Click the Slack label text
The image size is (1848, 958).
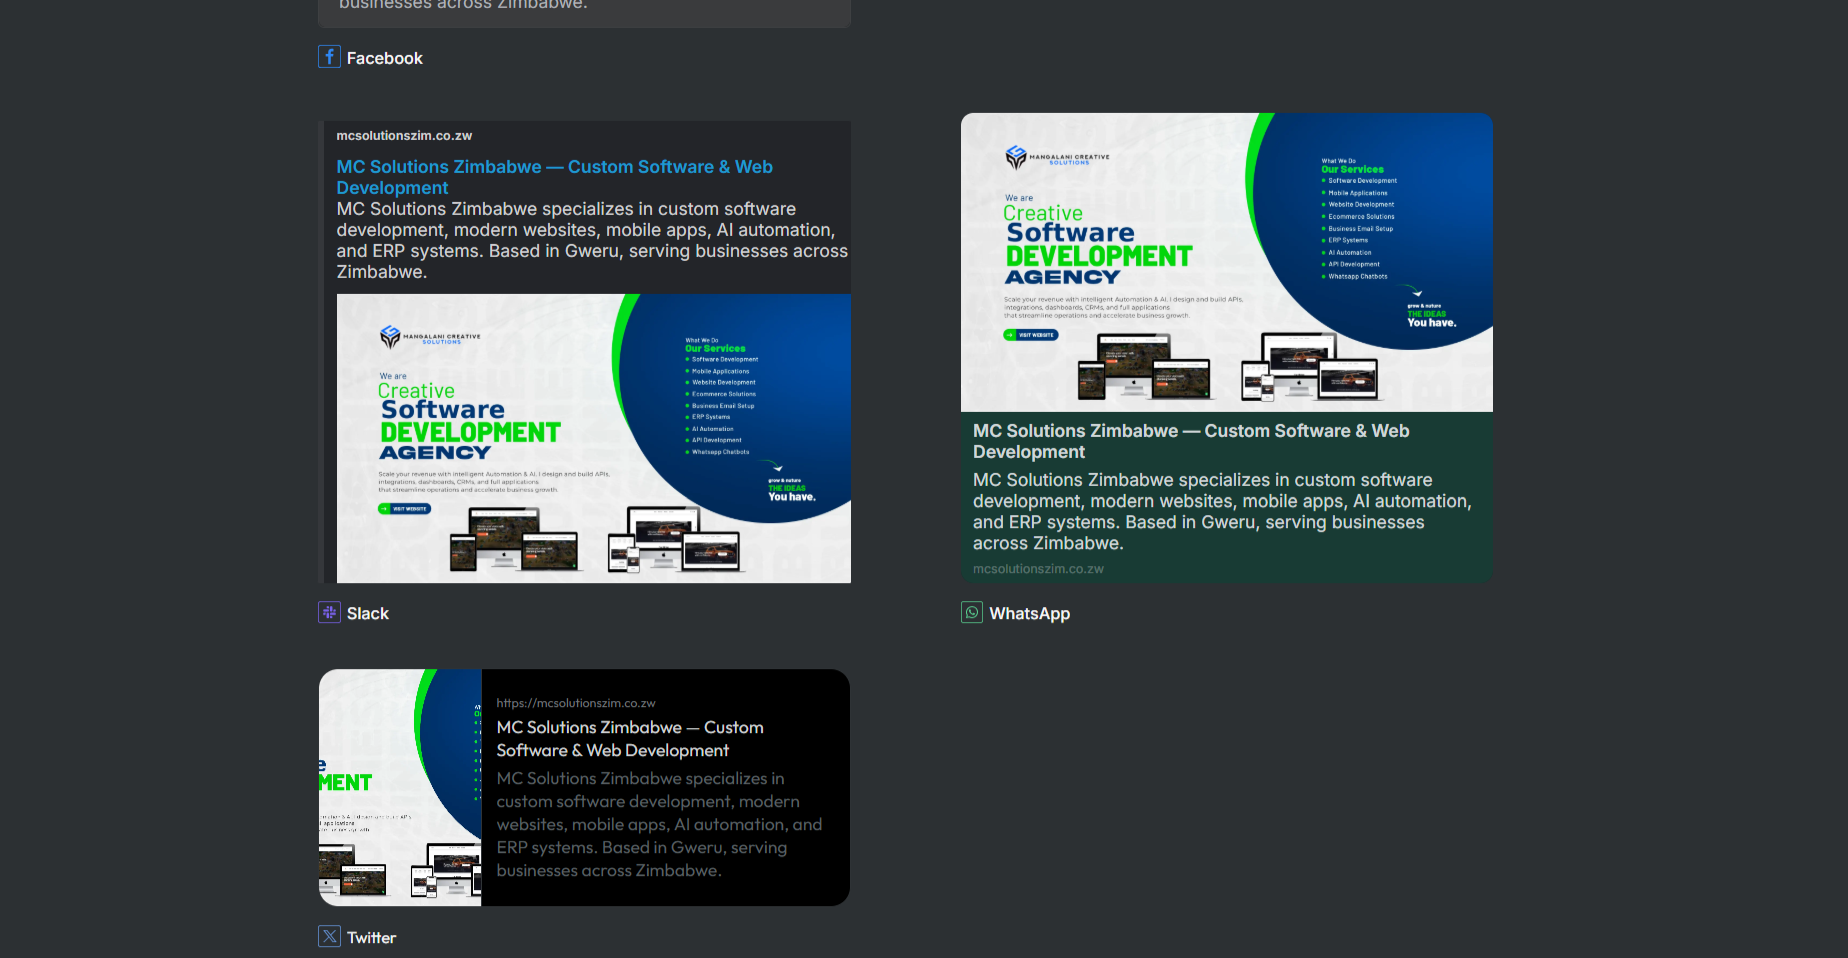pos(368,613)
